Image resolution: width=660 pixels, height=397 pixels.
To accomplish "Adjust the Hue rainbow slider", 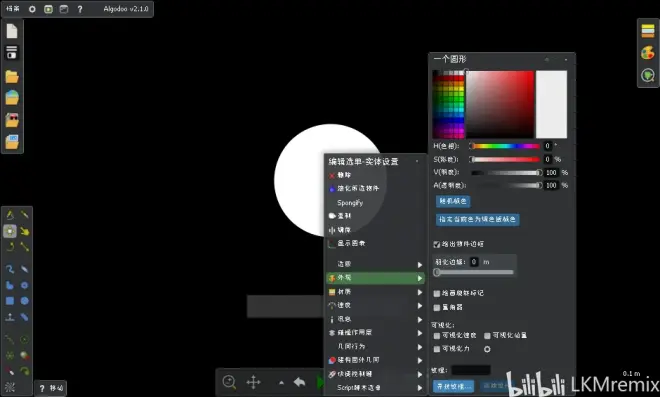I will tap(505, 146).
